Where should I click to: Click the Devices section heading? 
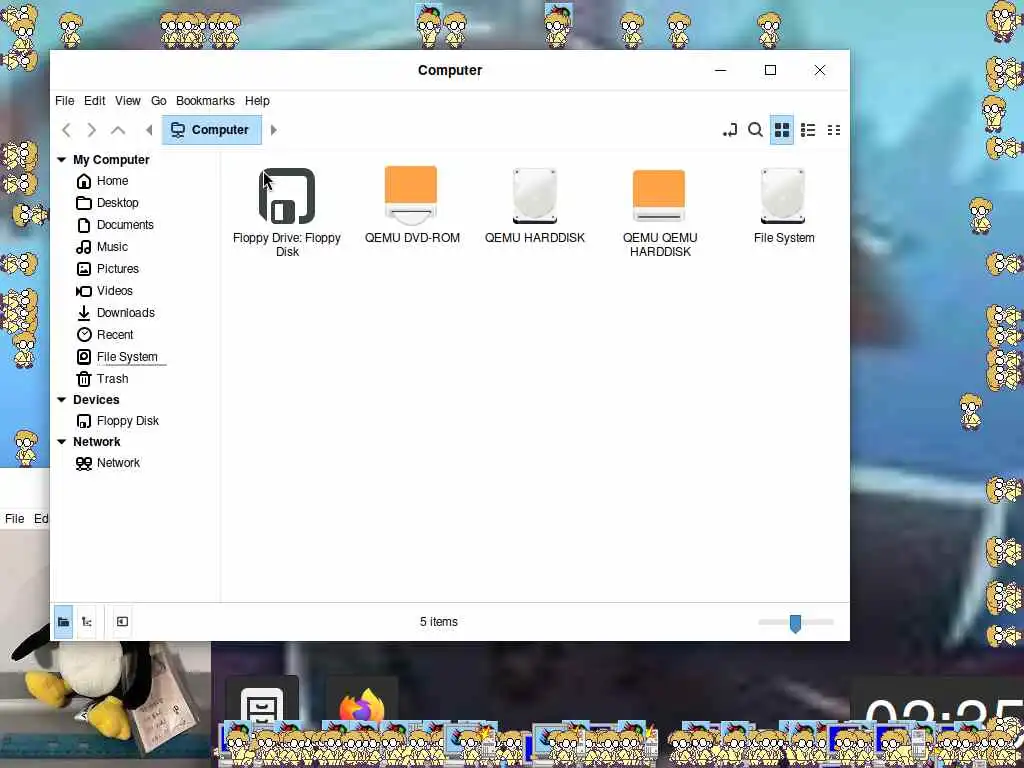click(96, 400)
